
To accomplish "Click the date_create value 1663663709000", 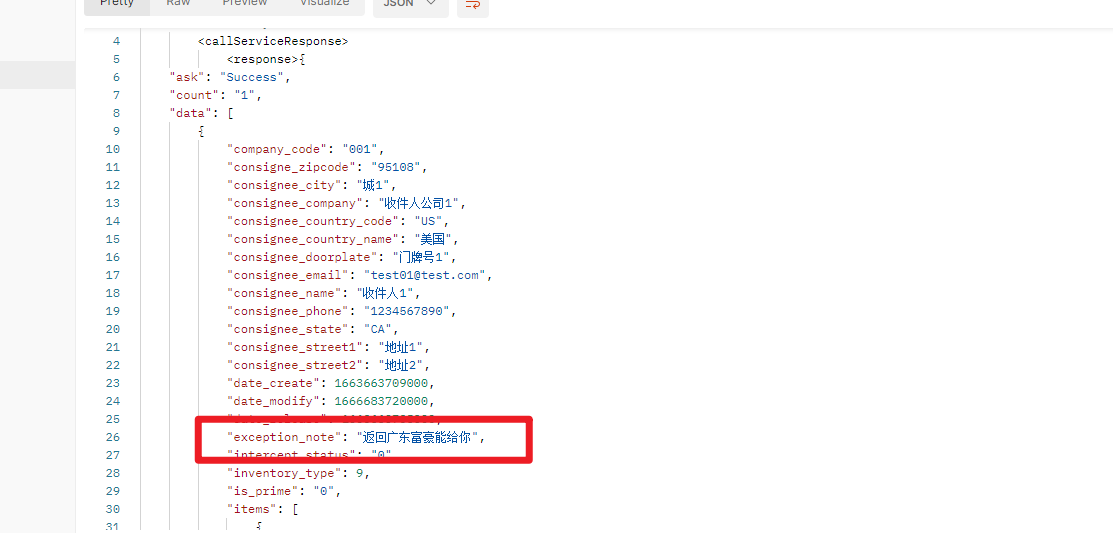I will 380,383.
